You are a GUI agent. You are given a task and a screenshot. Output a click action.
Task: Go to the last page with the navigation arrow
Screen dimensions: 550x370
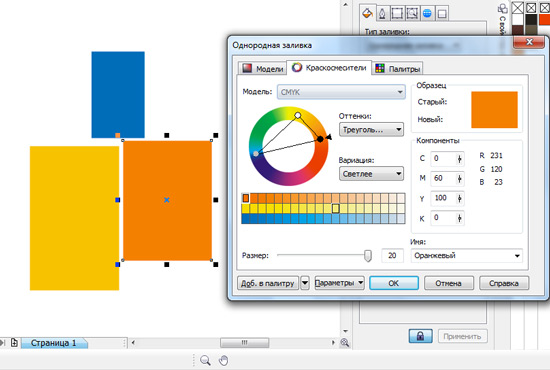(3, 342)
